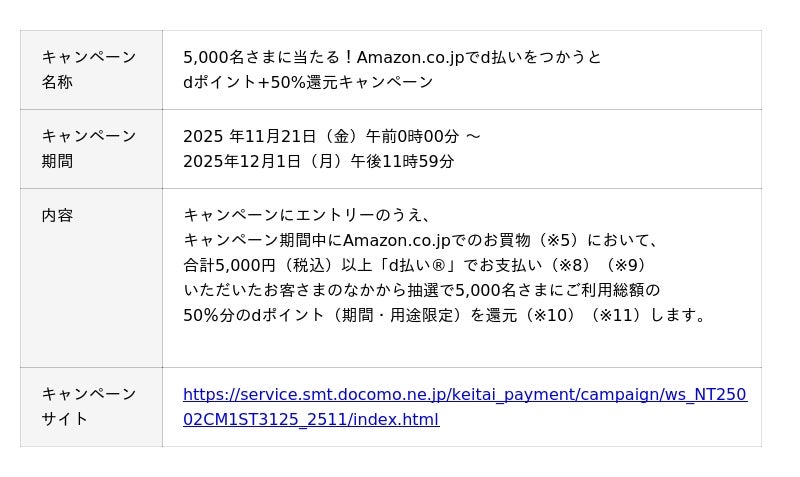
Task: Click the end date 2025年12月1日 line
Action: point(318,161)
